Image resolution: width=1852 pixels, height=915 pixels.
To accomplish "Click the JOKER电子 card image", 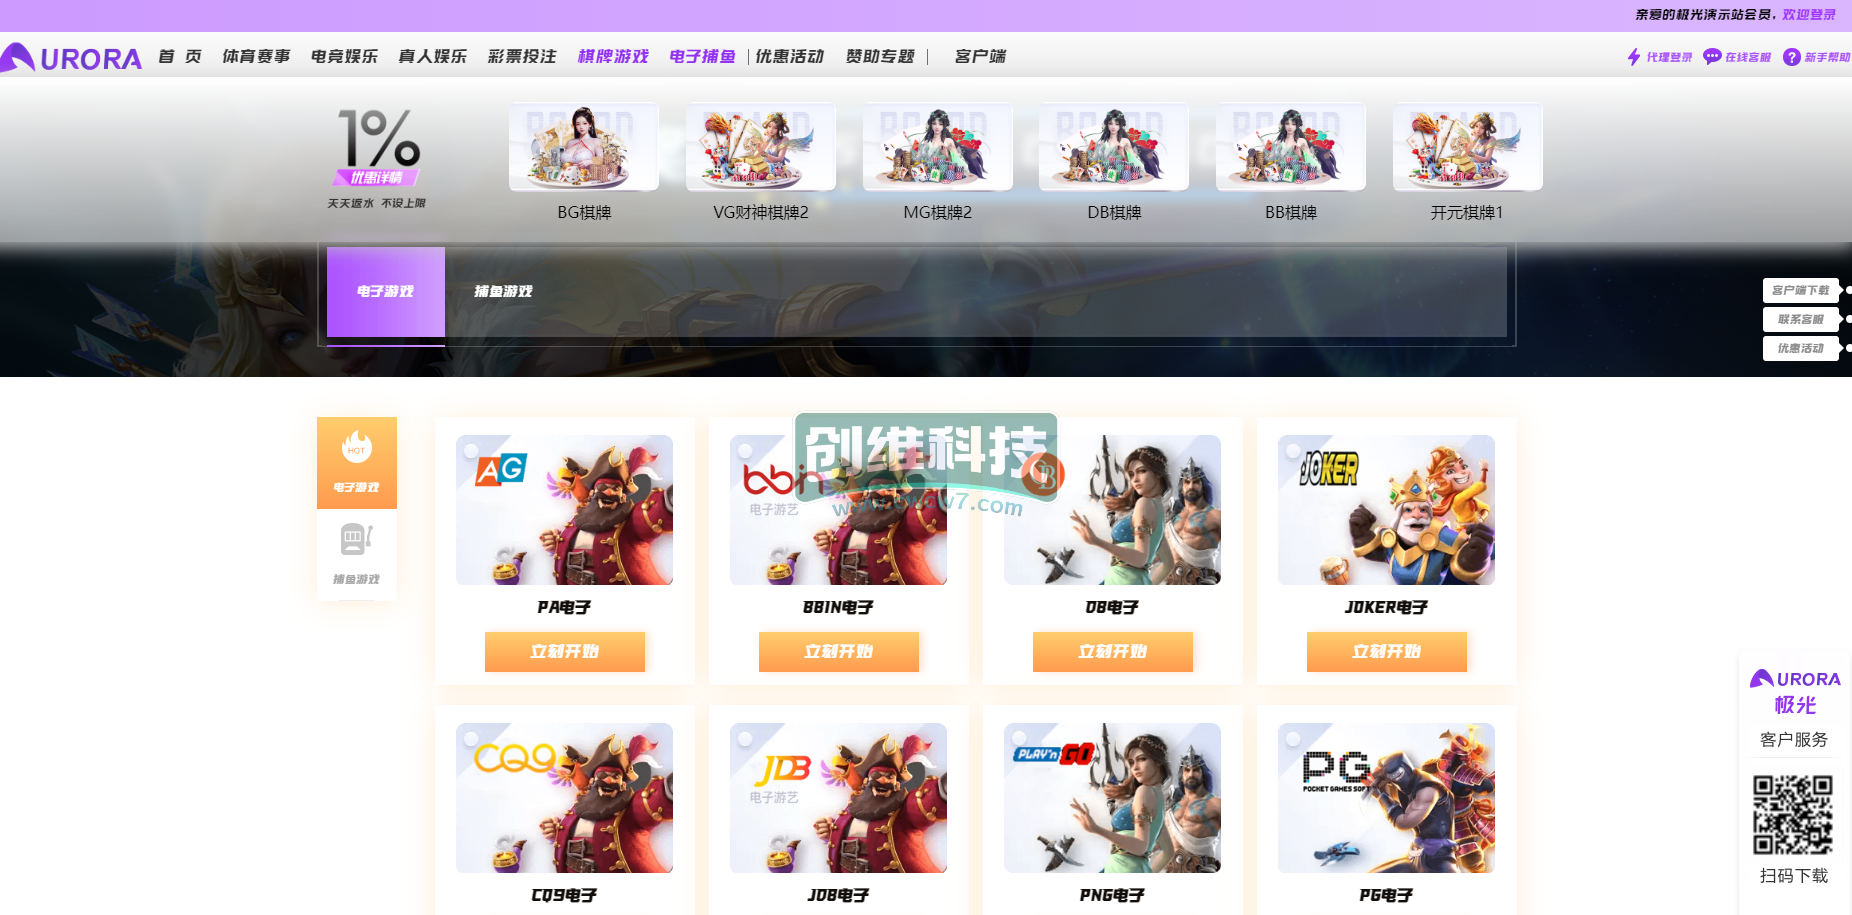I will (x=1386, y=510).
